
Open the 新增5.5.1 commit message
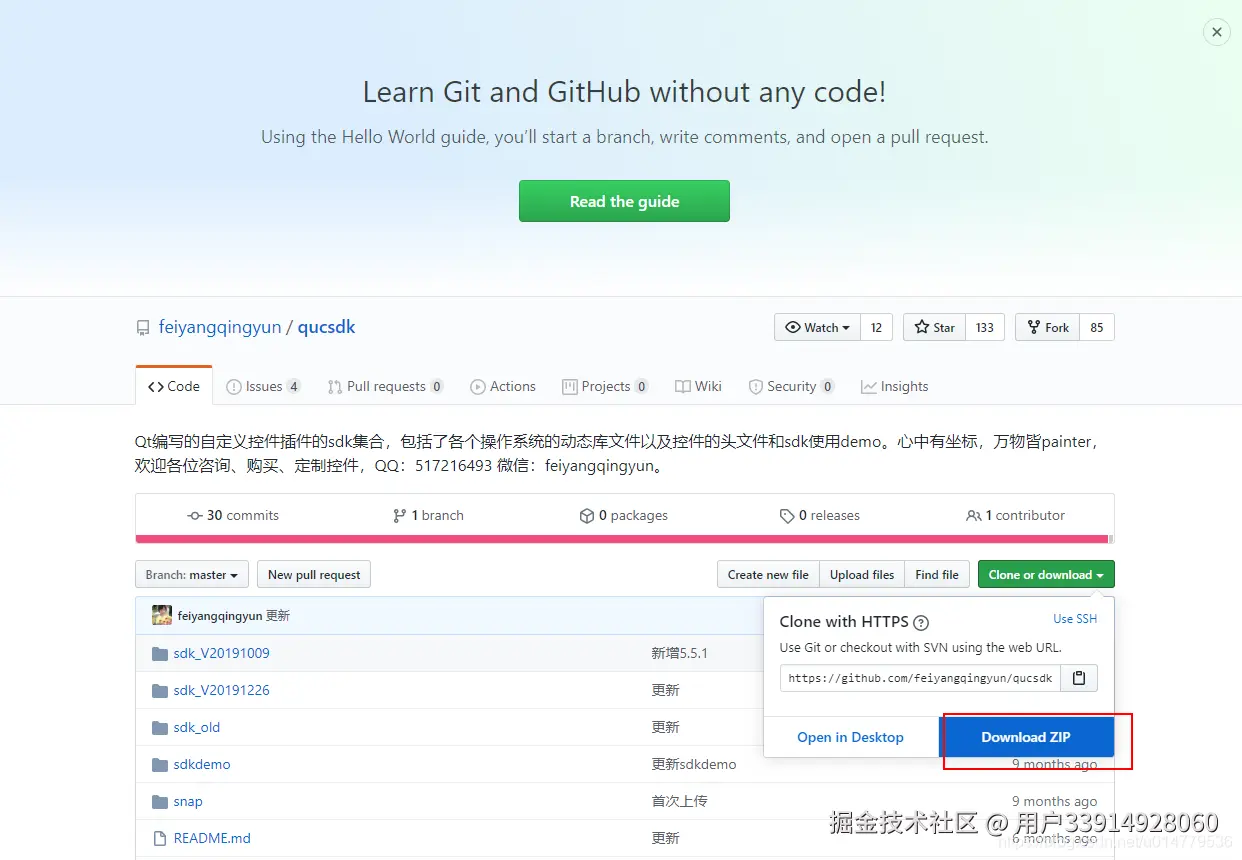[x=680, y=653]
